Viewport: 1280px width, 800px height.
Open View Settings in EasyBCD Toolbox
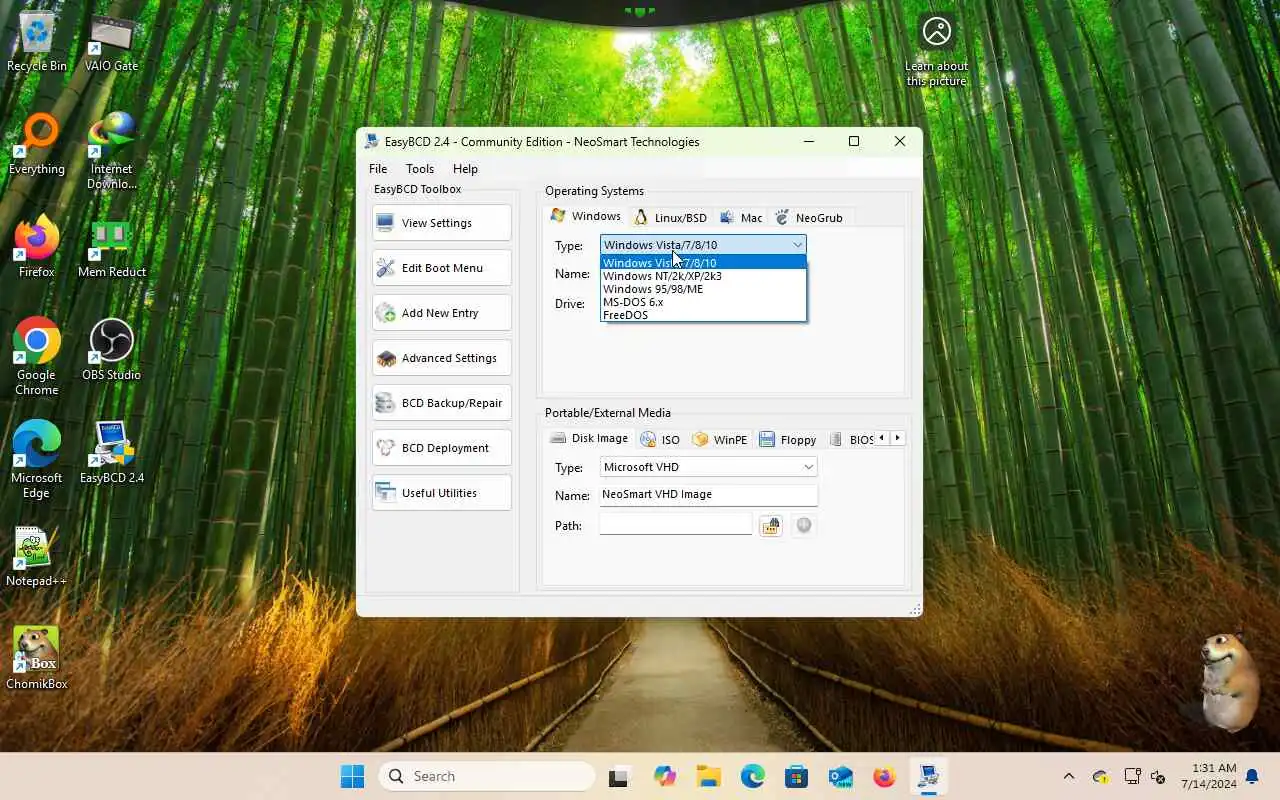(441, 223)
